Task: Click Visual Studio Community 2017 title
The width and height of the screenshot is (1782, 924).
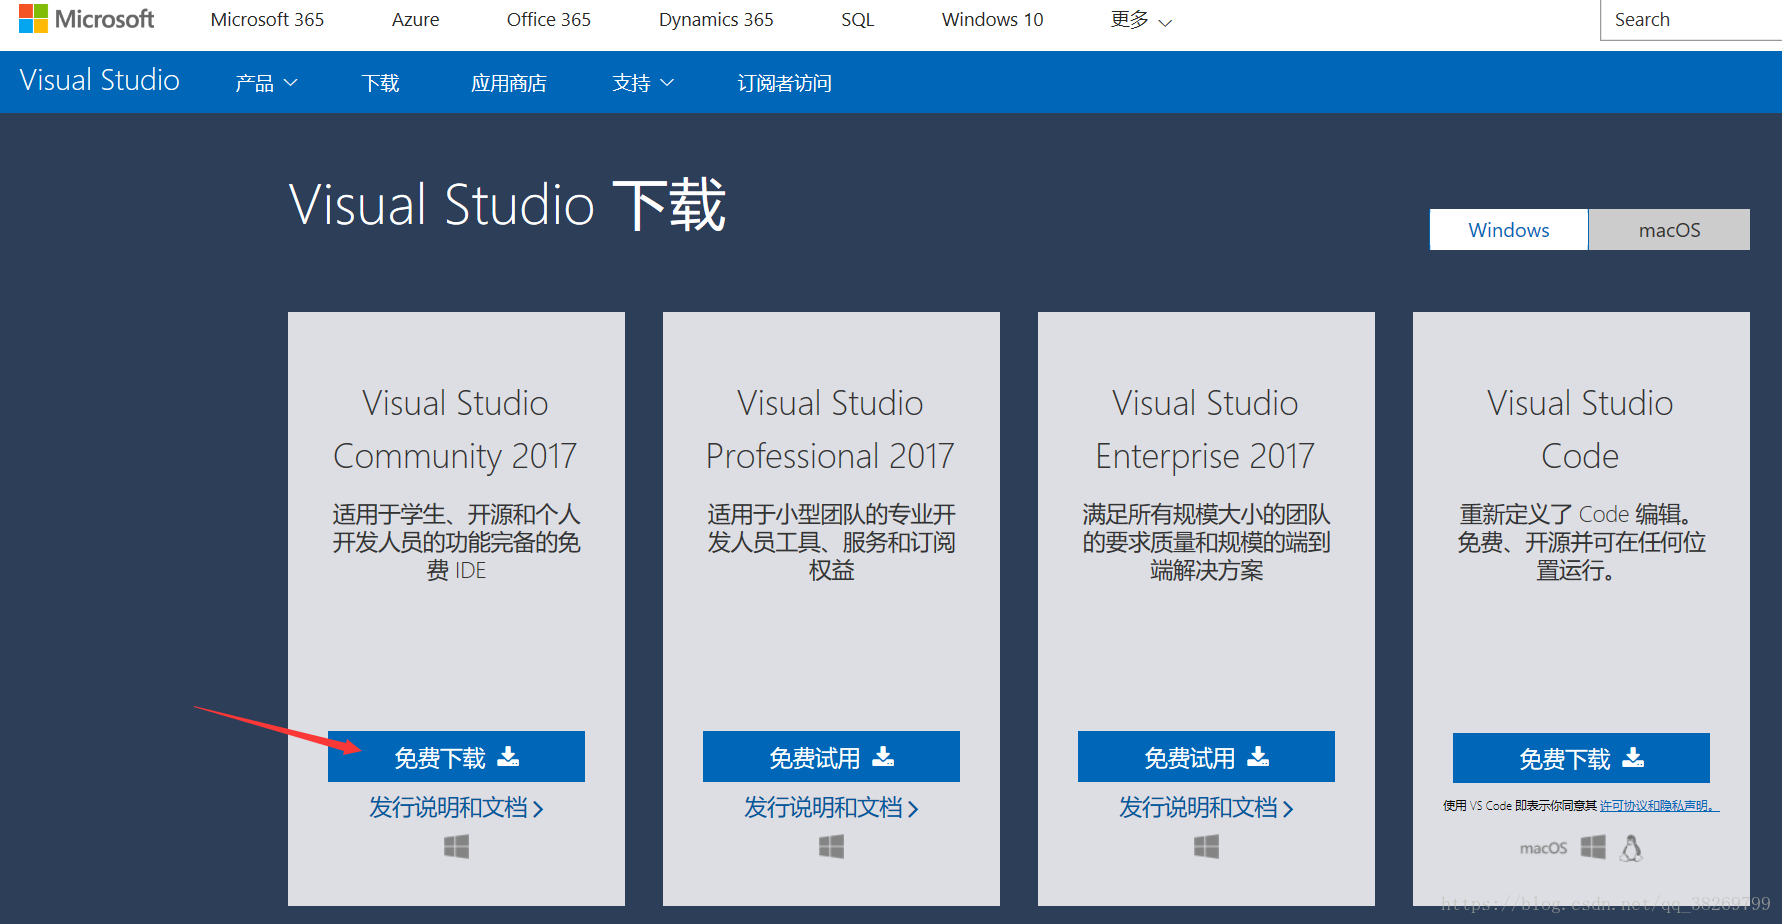Action: (456, 429)
